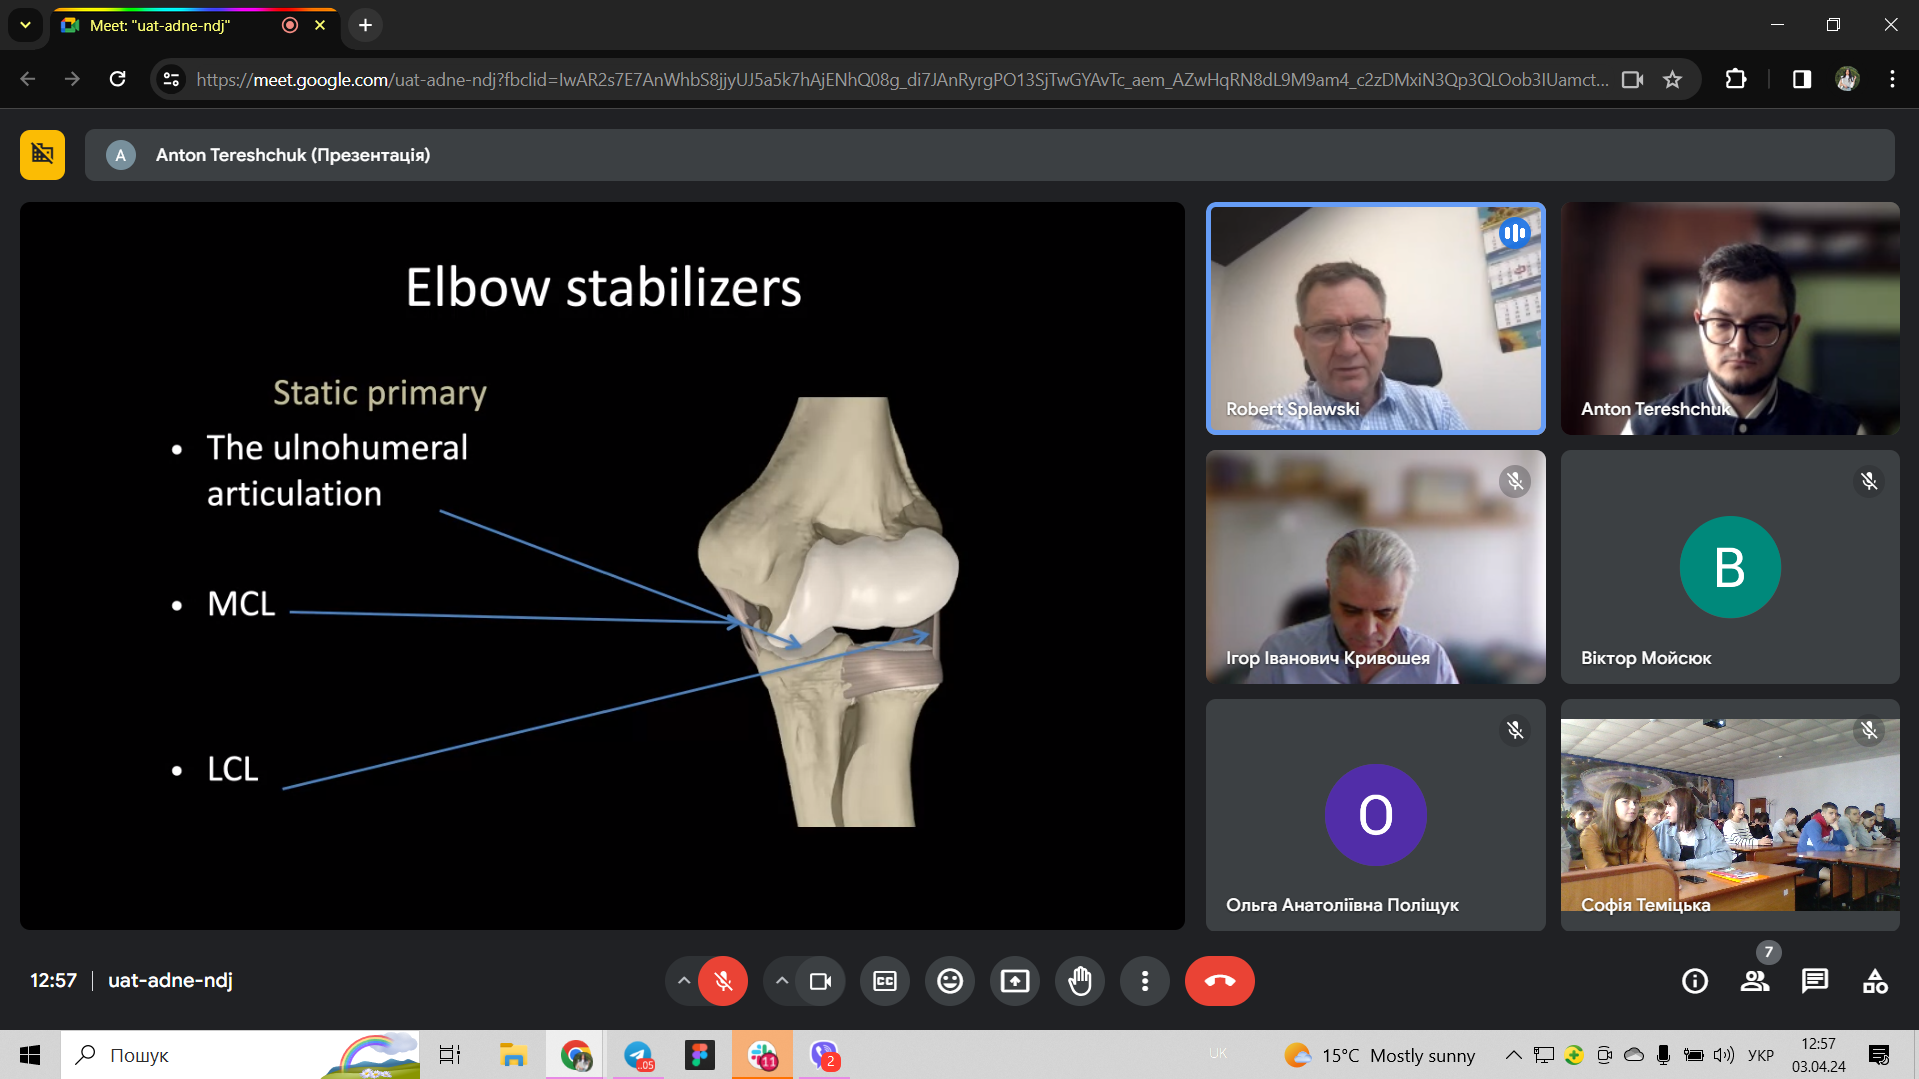Toggle closed captions in Meet
The image size is (1919, 1079).
[885, 981]
